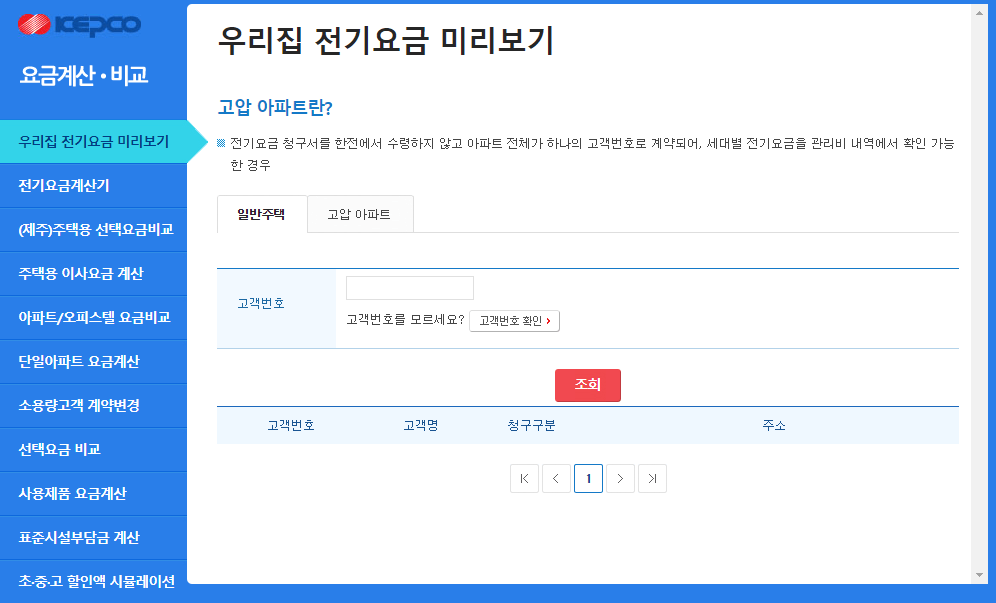Click the 고객번호 input field

[x=409, y=287]
